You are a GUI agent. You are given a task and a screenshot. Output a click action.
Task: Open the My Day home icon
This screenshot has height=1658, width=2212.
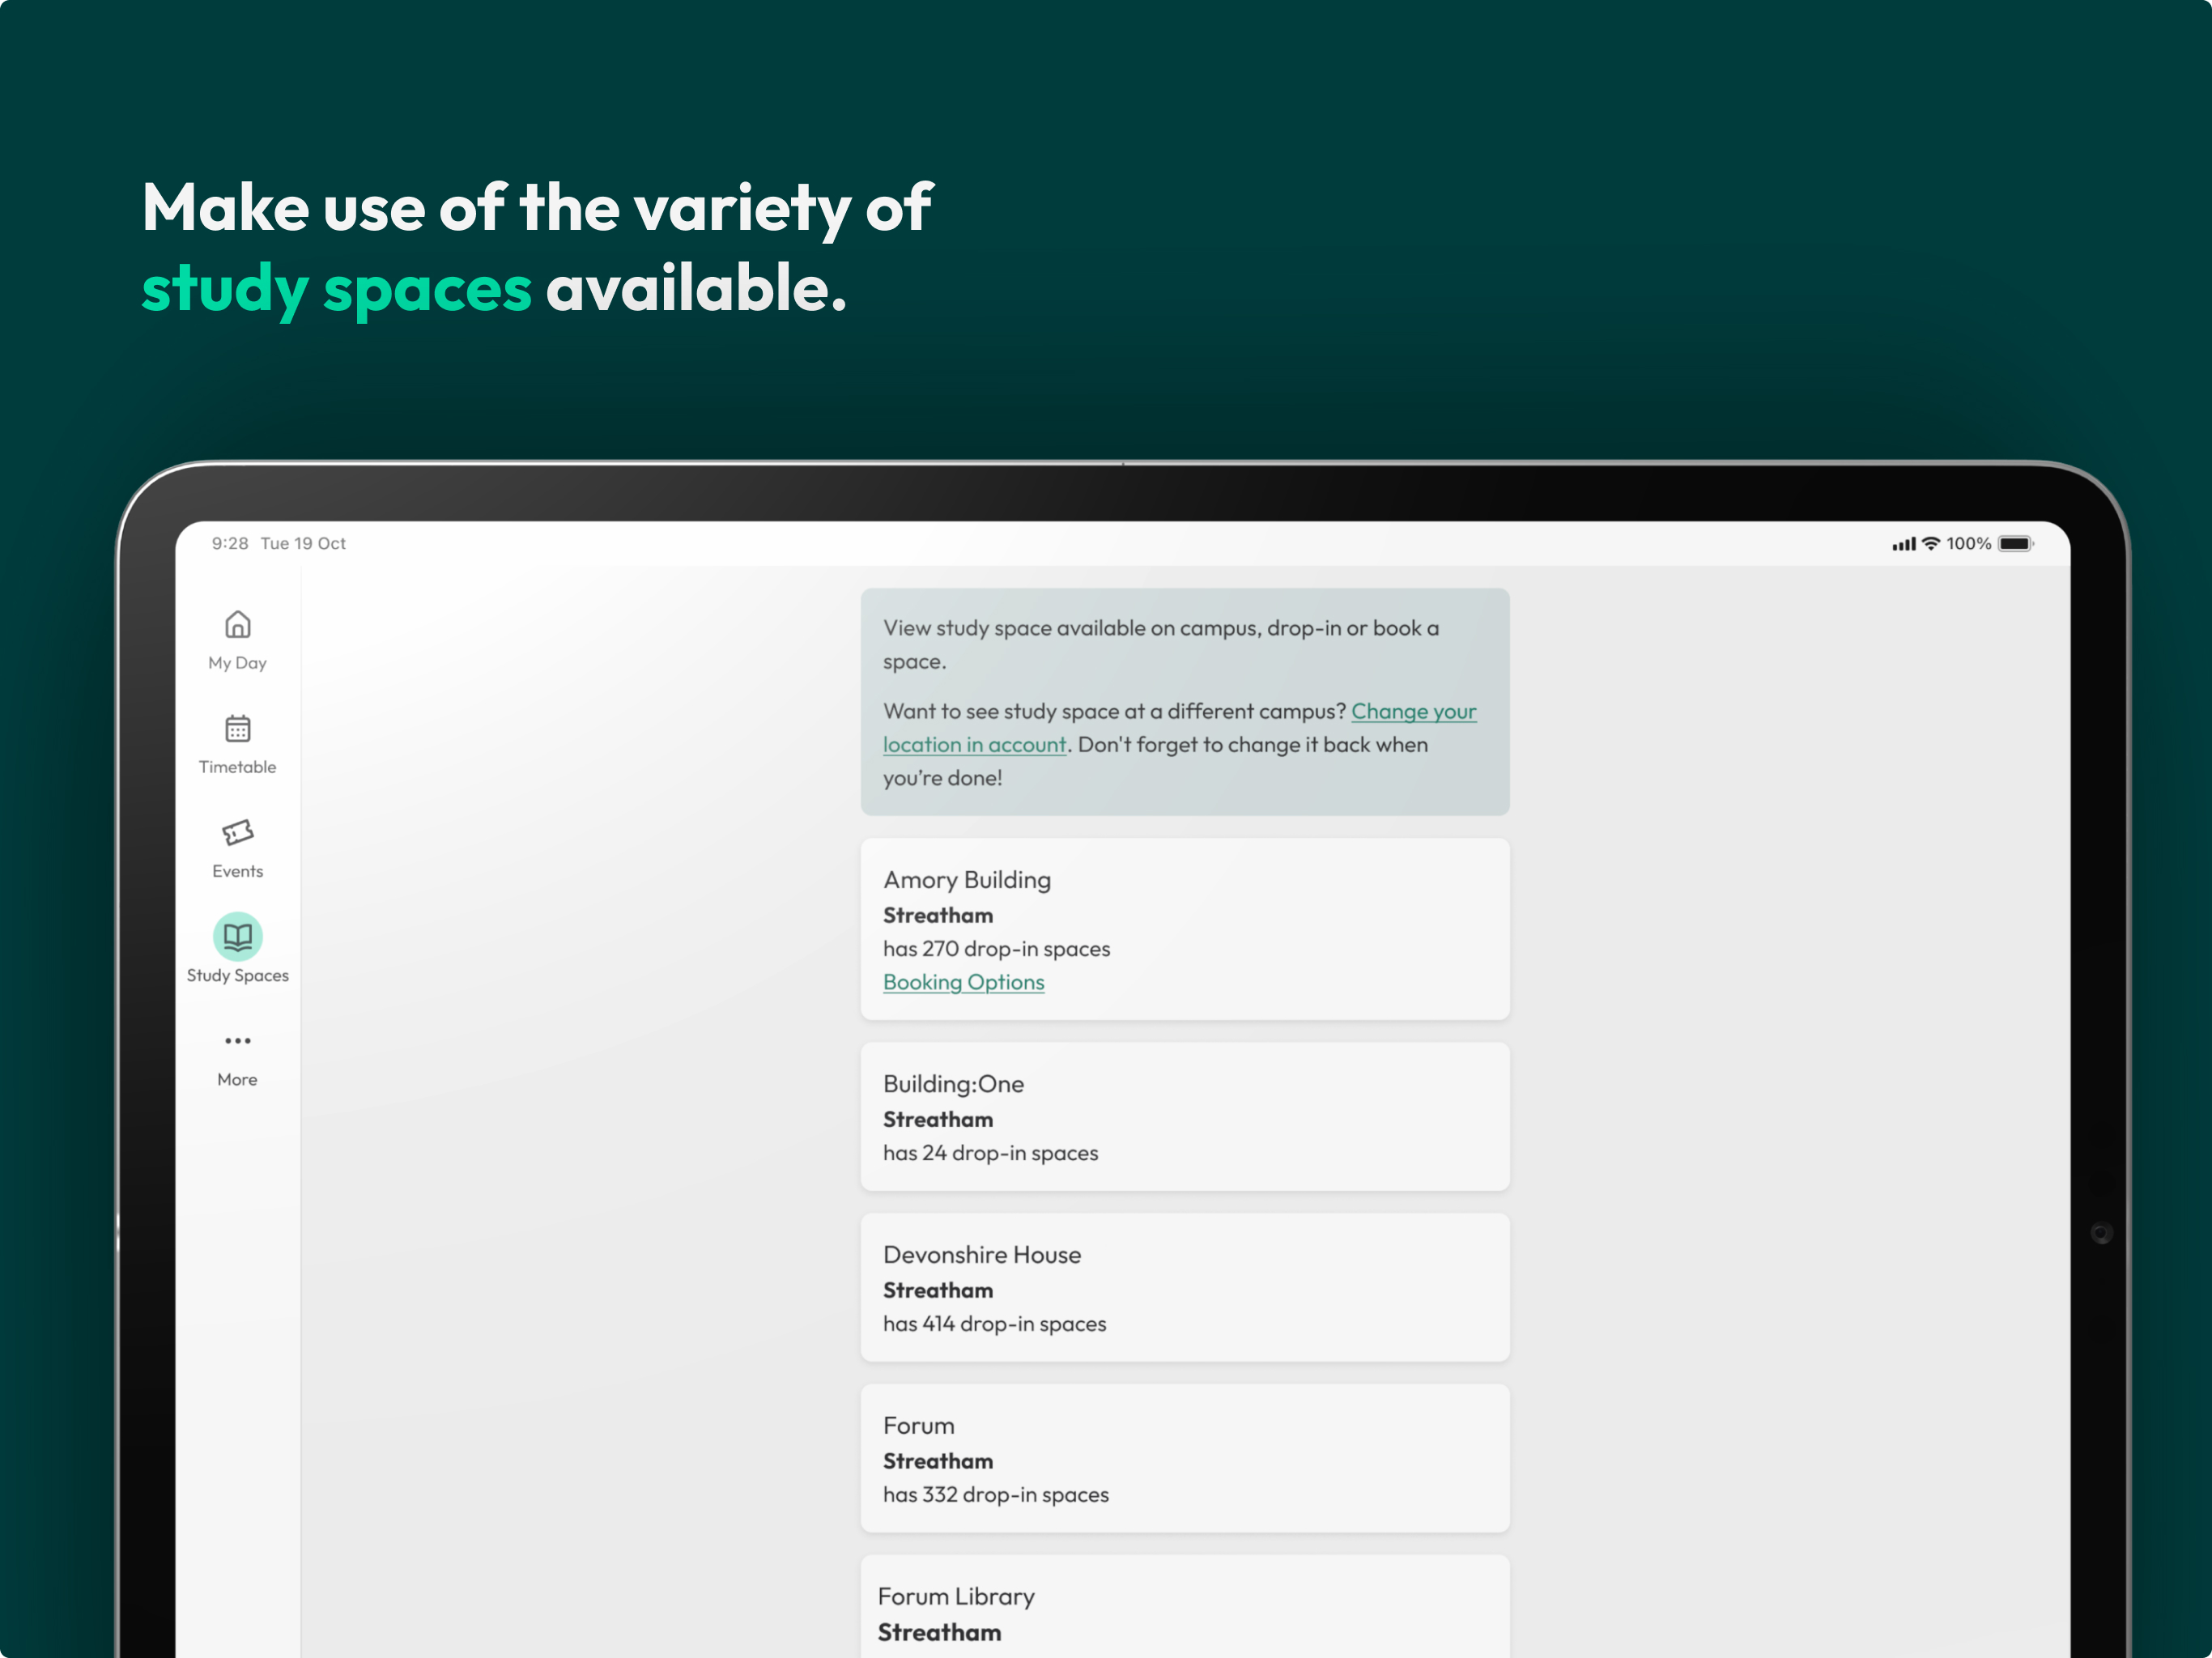click(x=237, y=624)
